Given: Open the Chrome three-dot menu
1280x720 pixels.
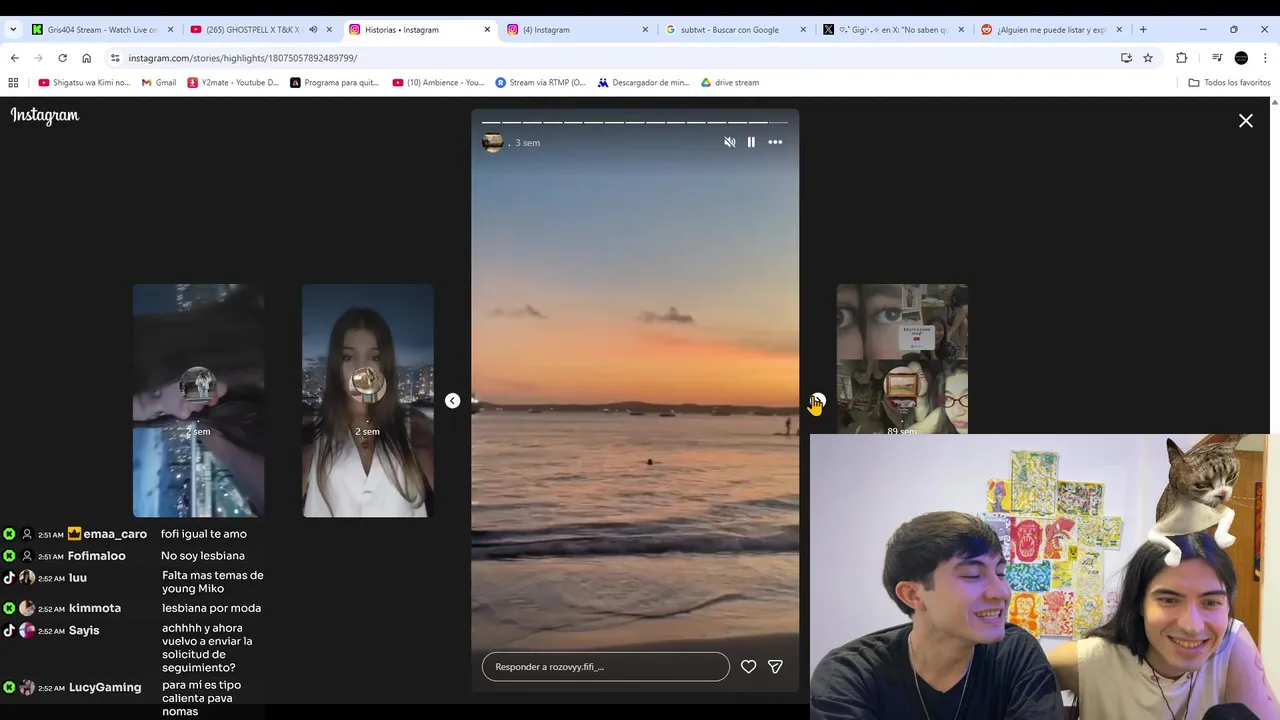Looking at the screenshot, I should (x=1266, y=58).
